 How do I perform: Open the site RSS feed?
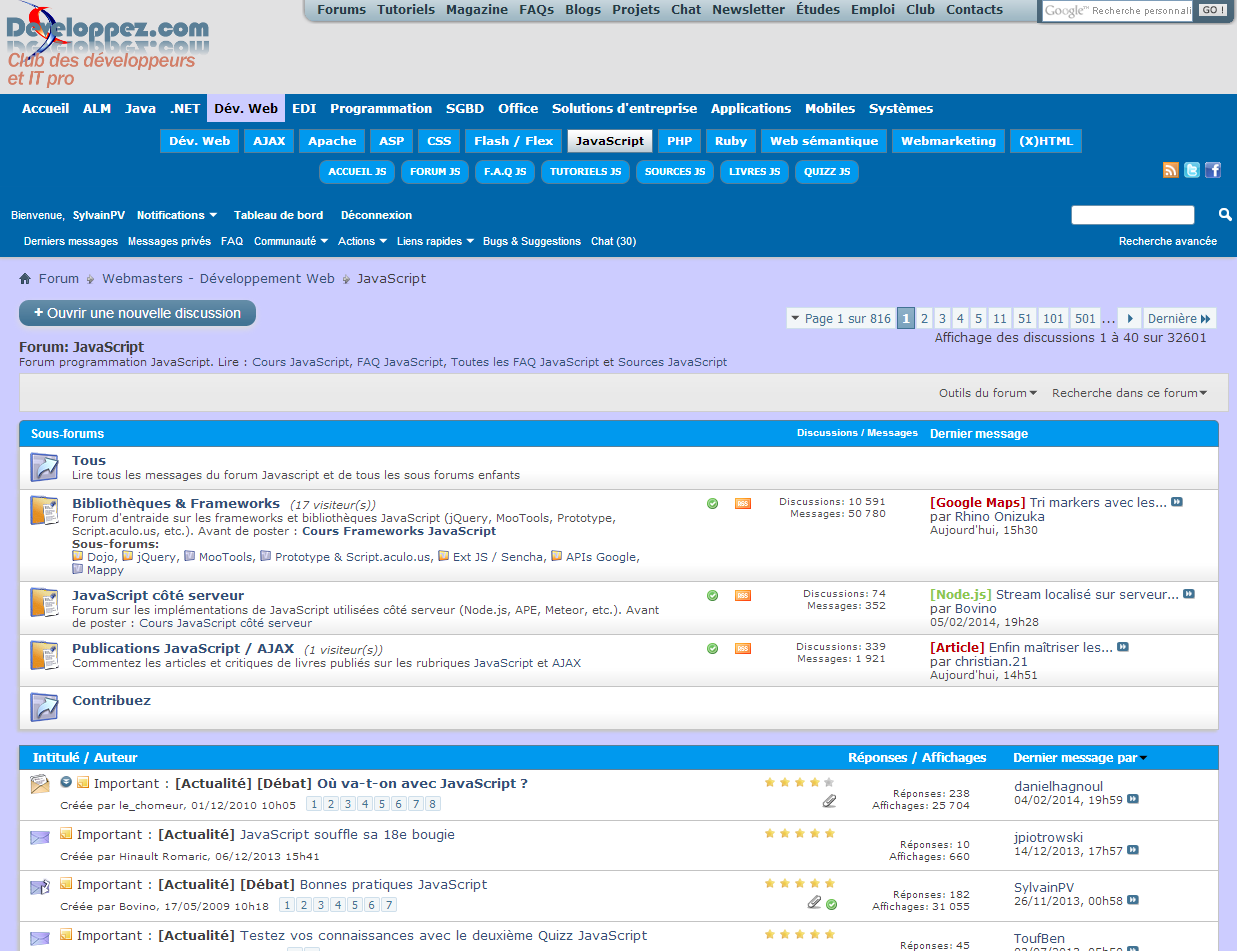(1171, 170)
